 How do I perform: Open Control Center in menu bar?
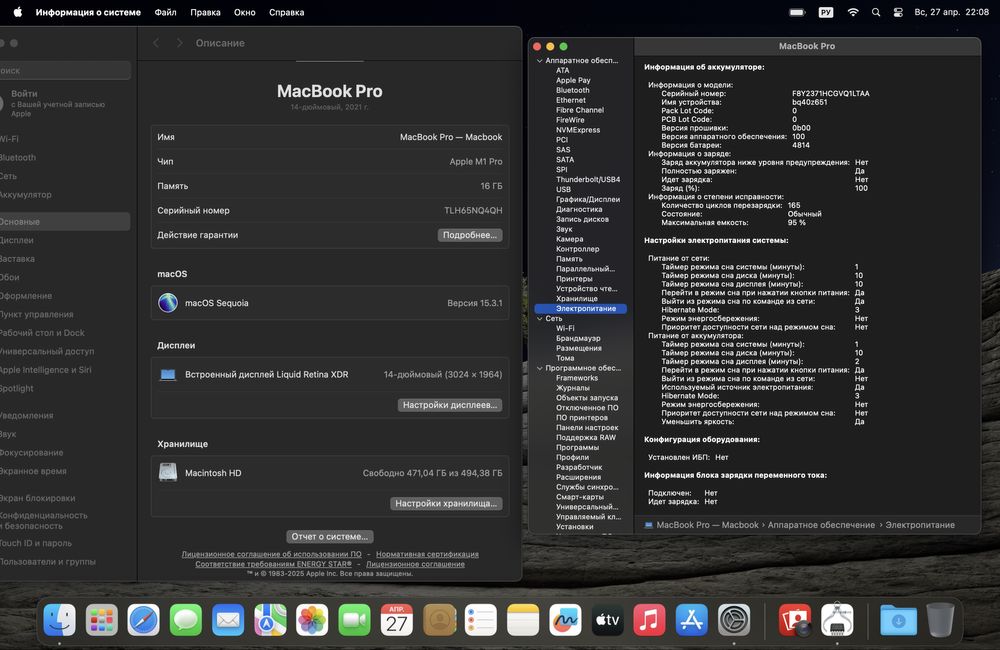[898, 12]
